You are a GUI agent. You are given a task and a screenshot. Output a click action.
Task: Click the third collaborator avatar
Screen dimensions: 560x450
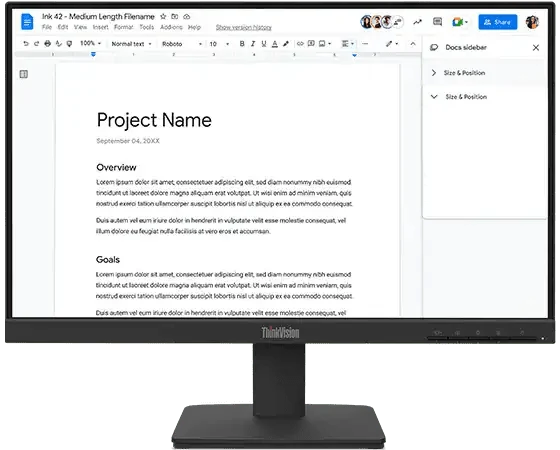point(387,22)
